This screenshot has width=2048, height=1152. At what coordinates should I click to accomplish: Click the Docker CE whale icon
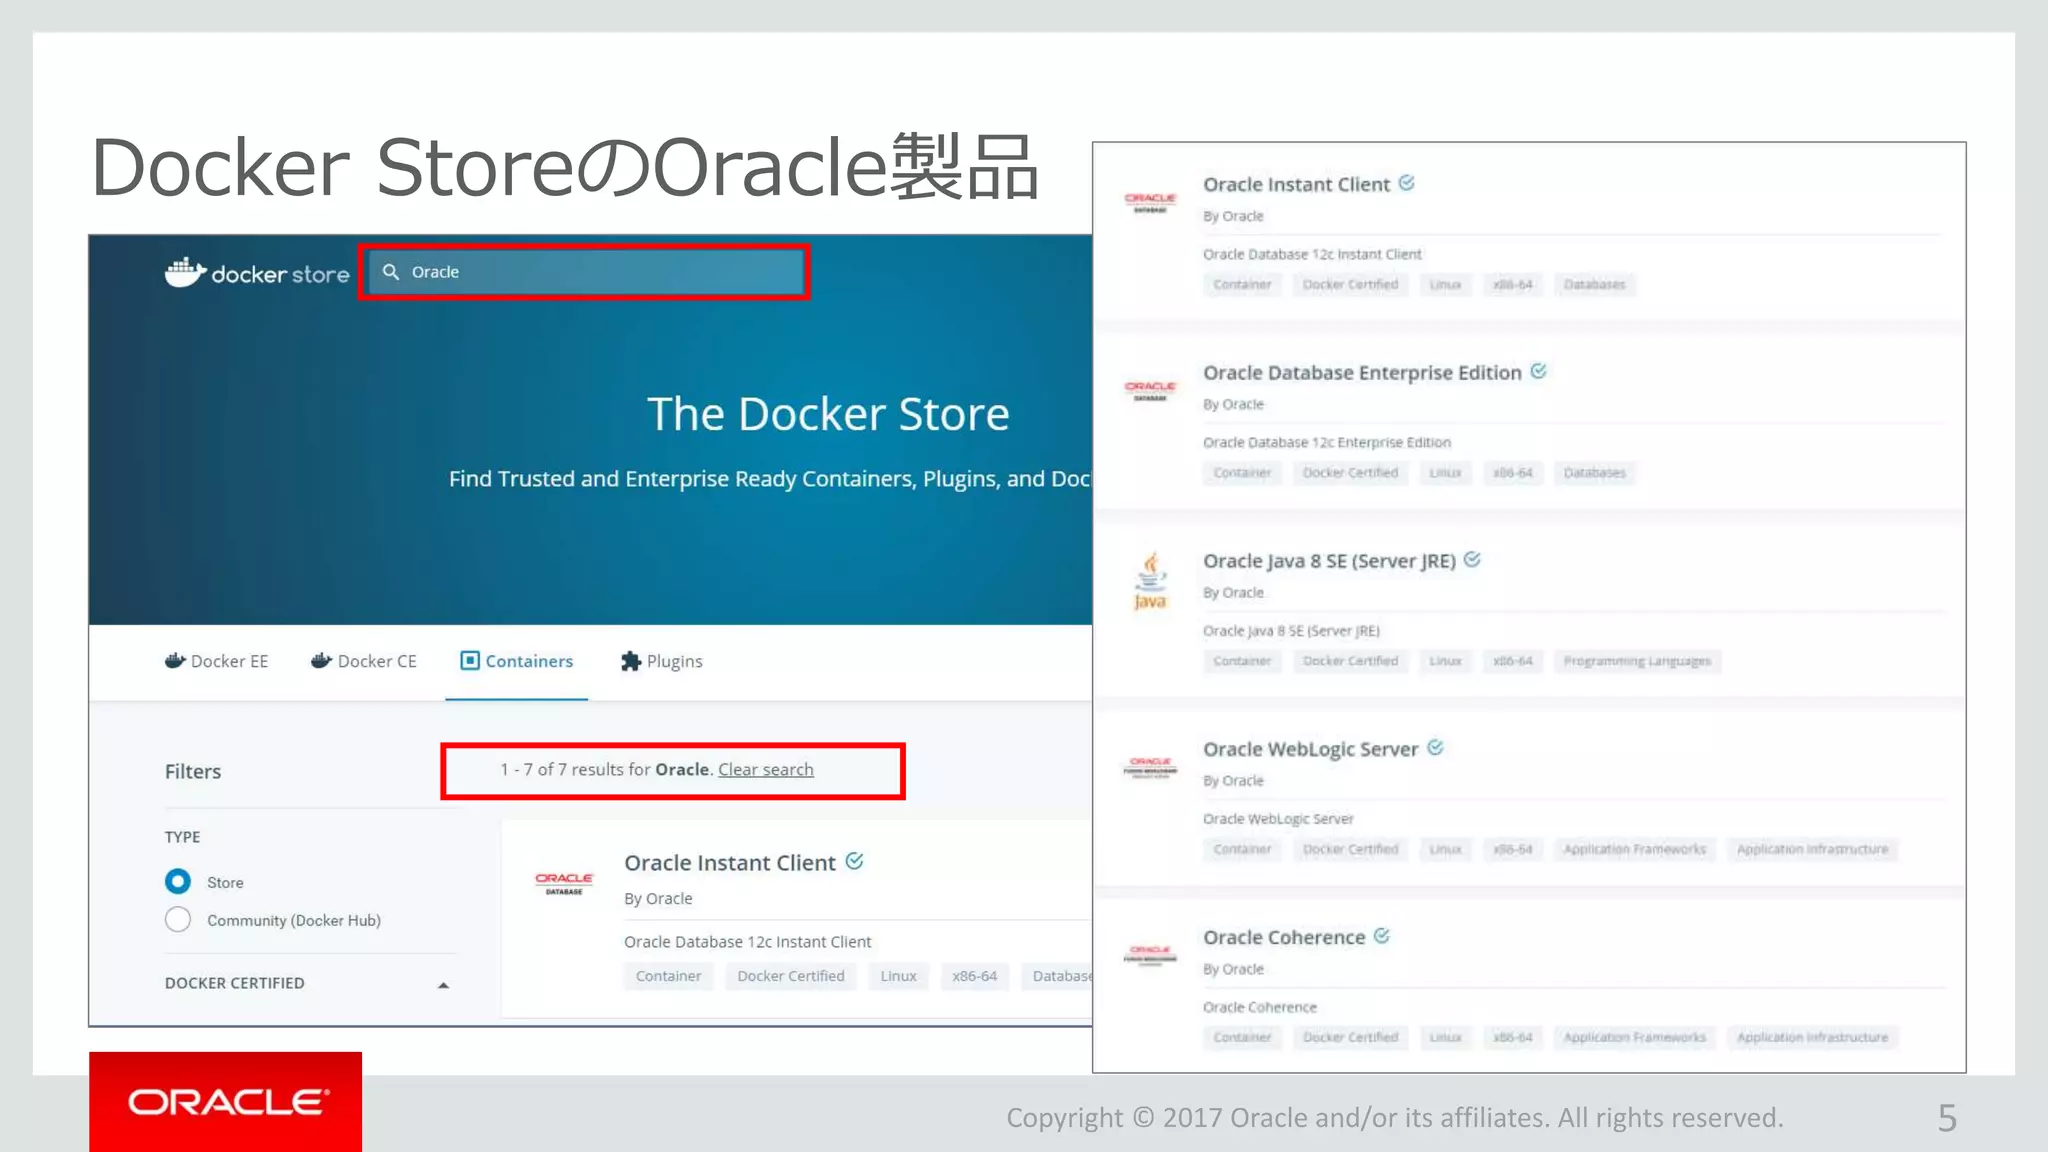click(321, 660)
